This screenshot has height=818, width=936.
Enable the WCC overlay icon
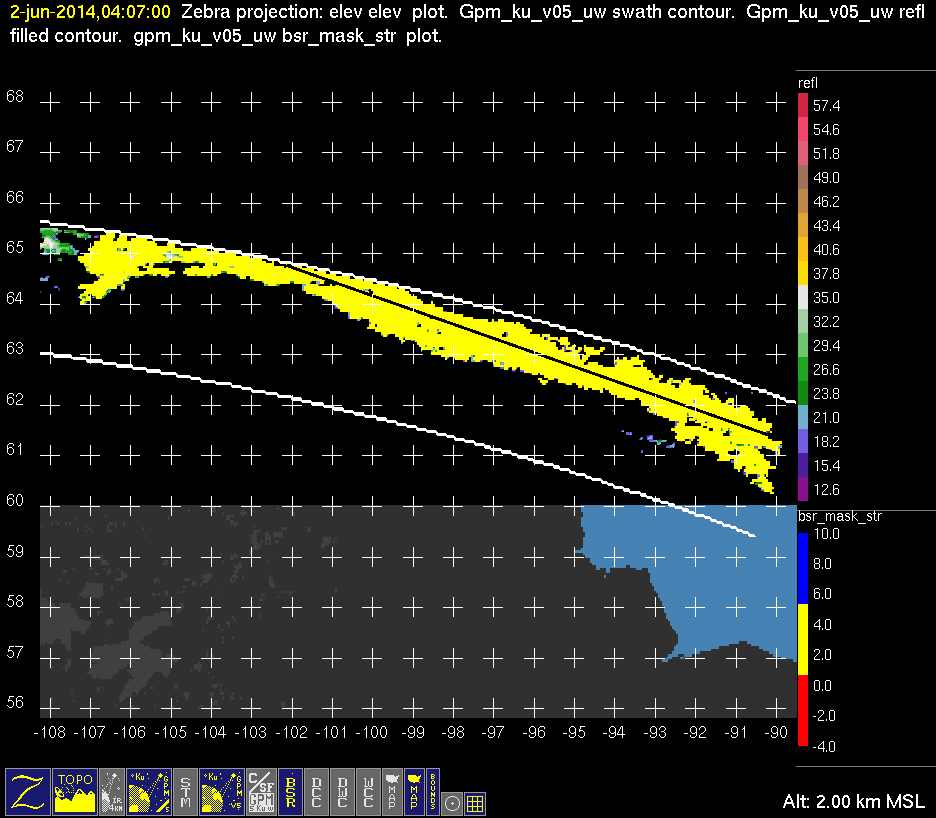[x=368, y=791]
